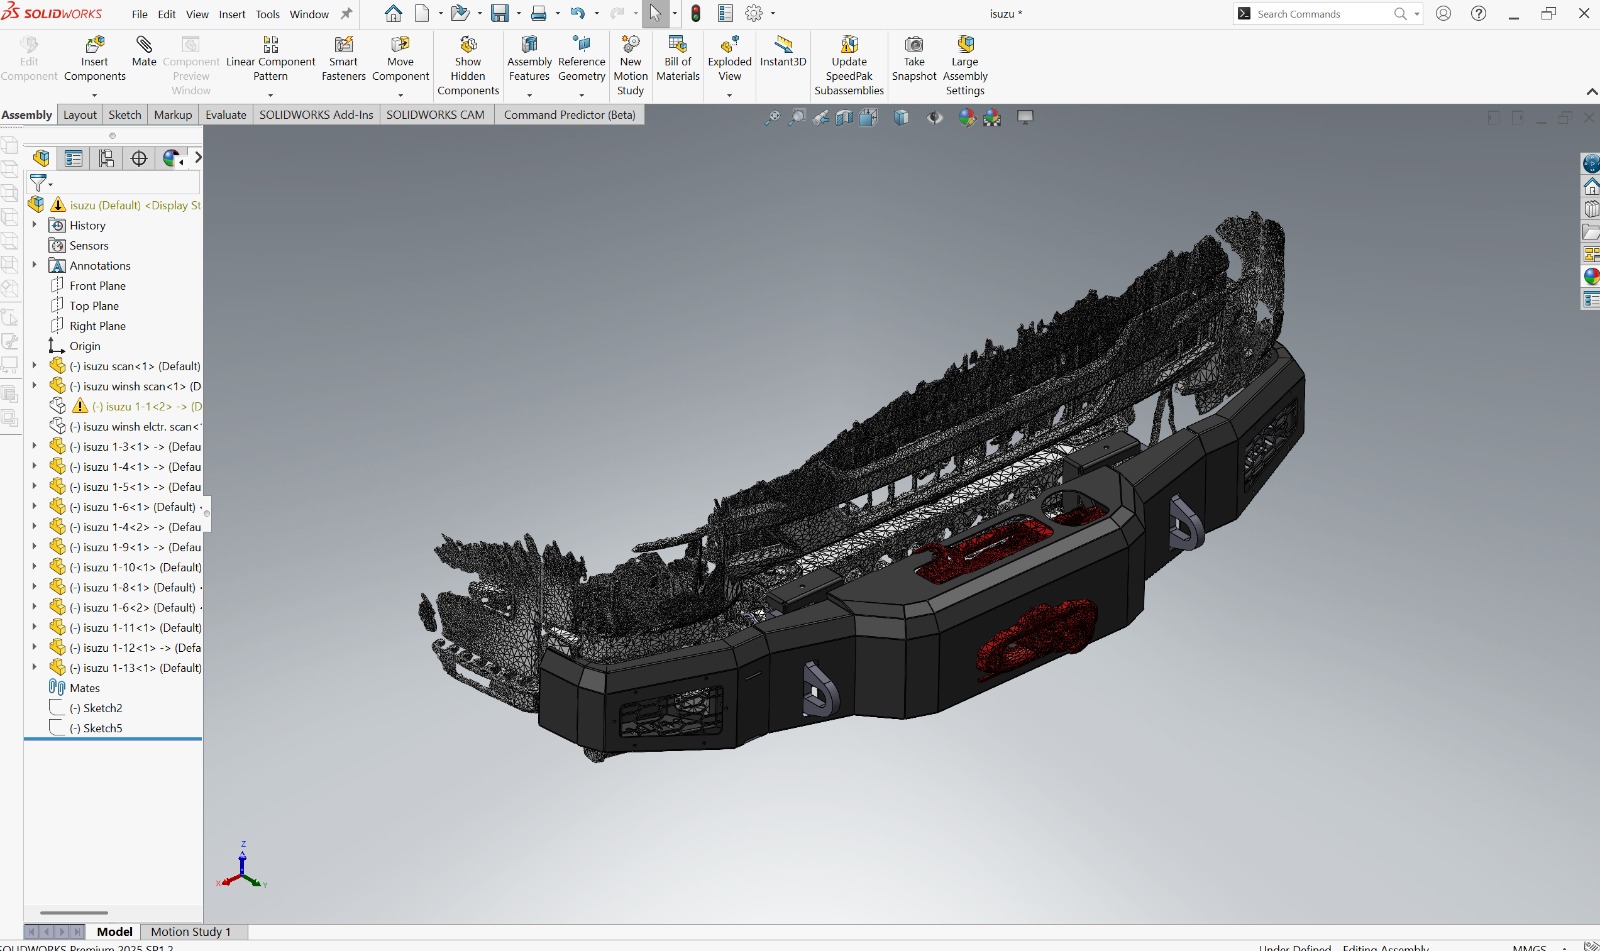Screen dimensions: 1600x951
Task: Expand the isuzu 1-10<1> component
Action: (34, 567)
